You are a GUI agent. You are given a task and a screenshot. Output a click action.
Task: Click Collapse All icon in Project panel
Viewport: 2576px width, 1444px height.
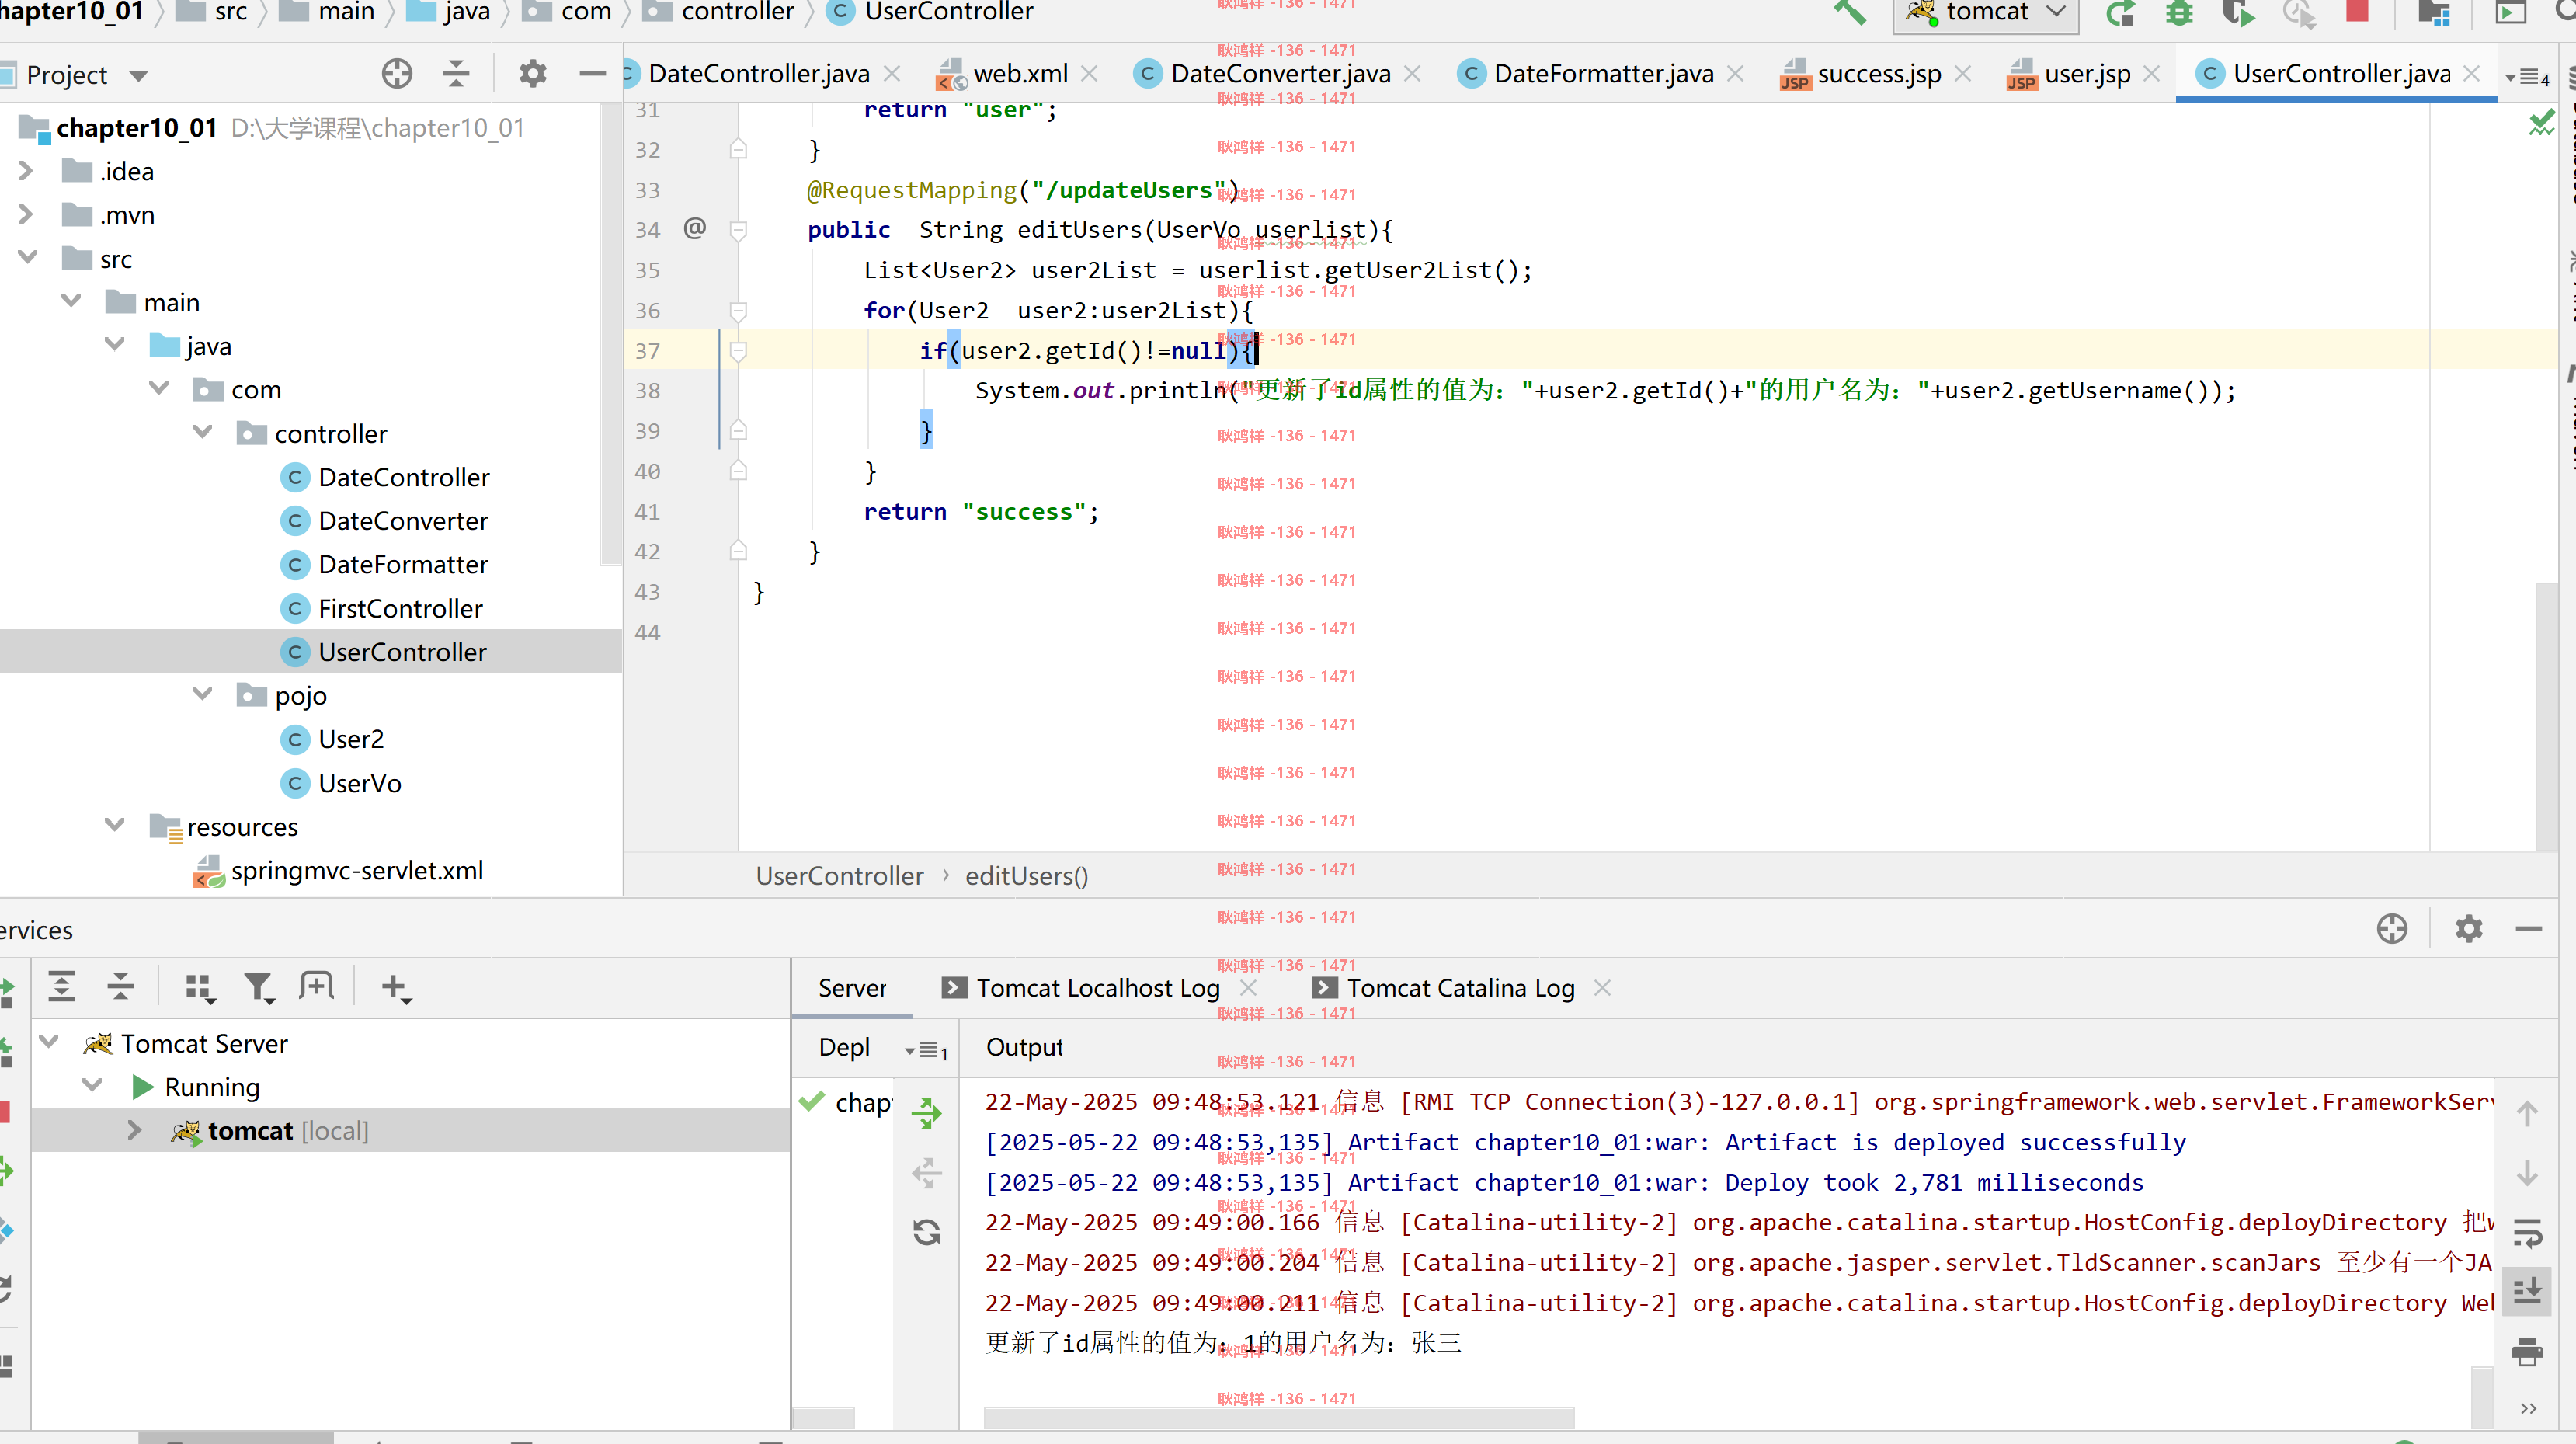coord(456,74)
